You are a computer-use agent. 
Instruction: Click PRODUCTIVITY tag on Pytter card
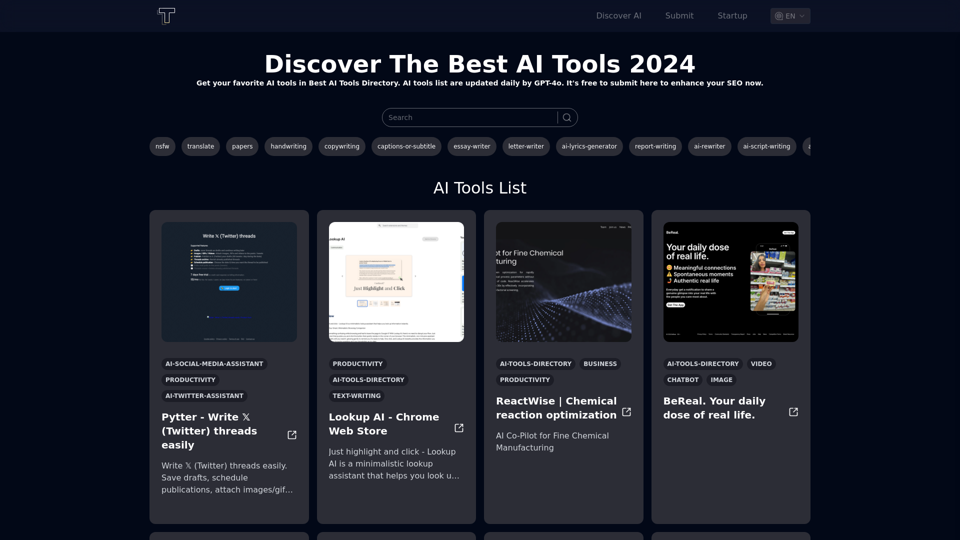(190, 380)
